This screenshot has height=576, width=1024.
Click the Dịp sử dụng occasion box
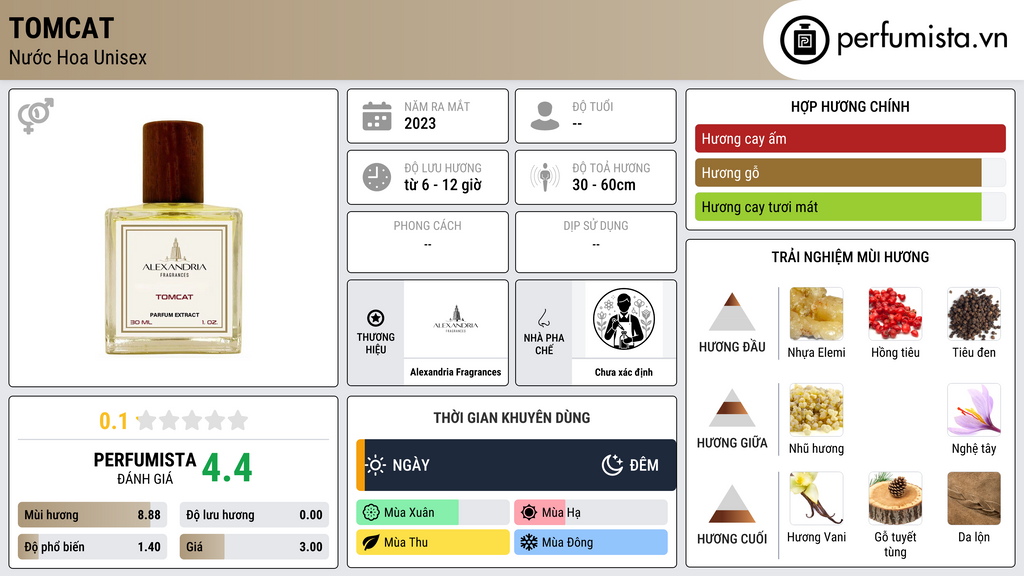596,242
